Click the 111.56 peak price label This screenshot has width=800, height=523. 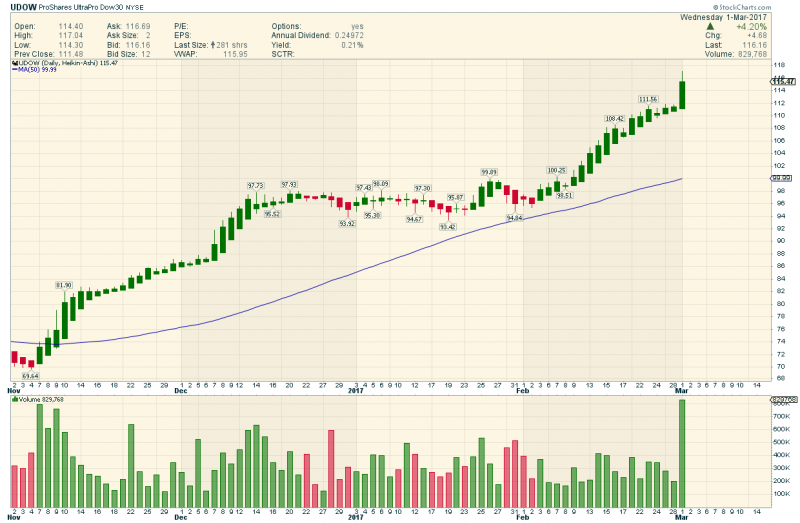point(648,99)
